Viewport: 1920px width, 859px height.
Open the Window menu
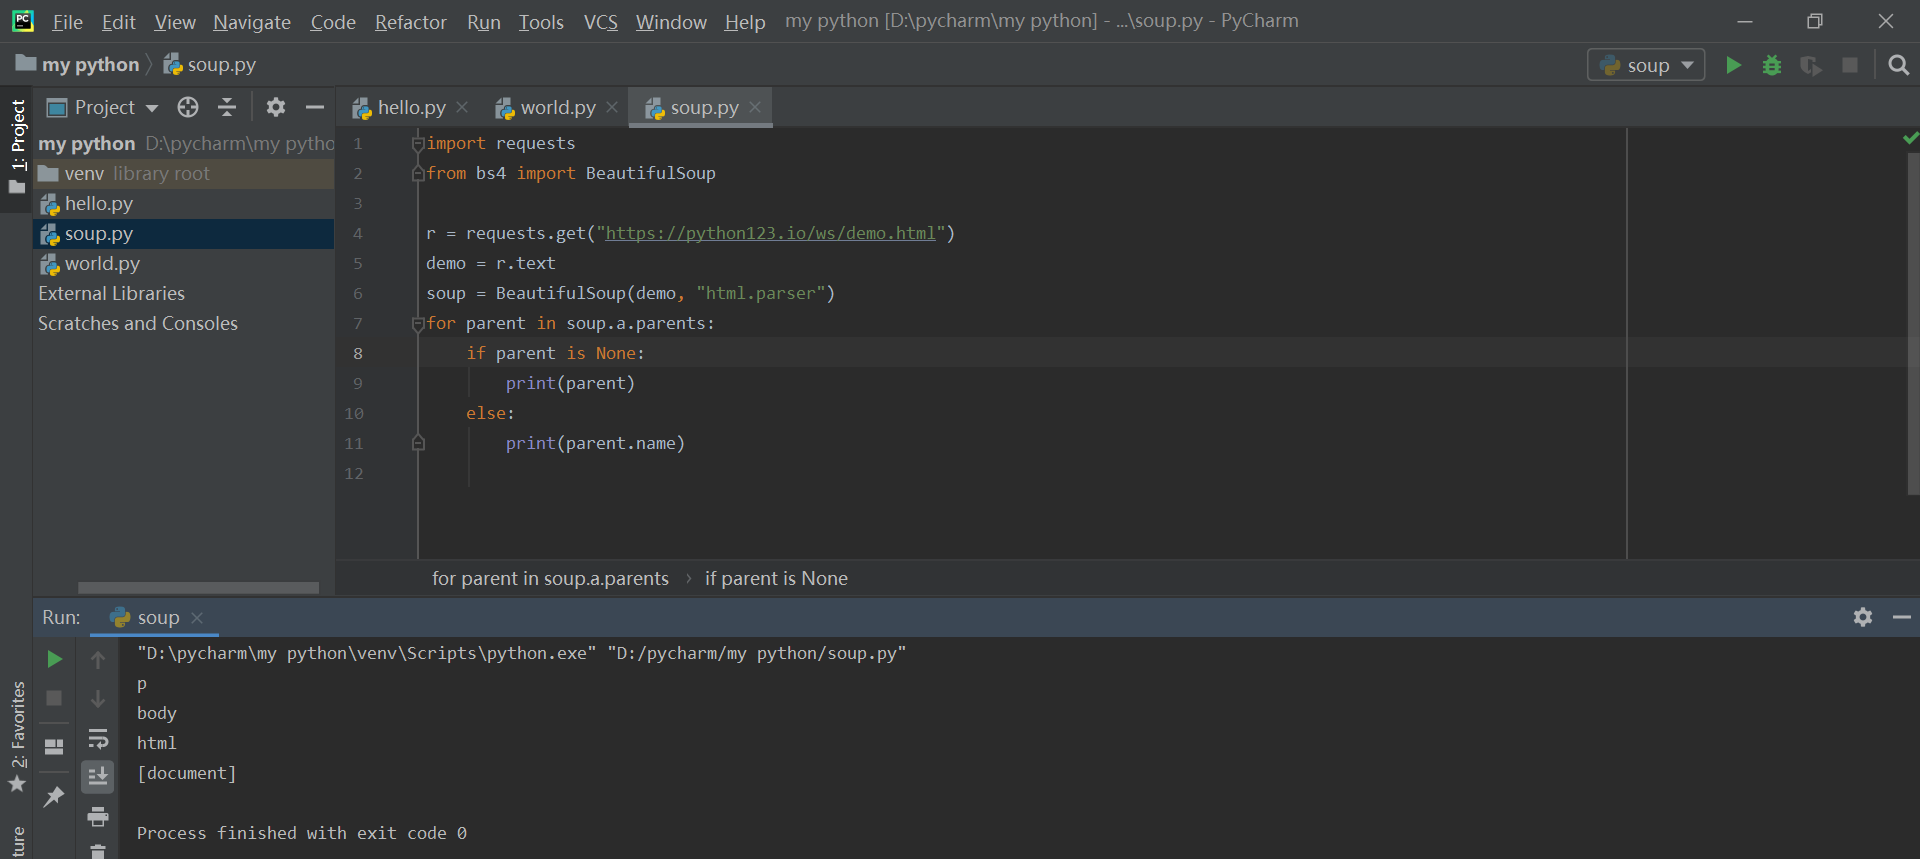tap(671, 21)
